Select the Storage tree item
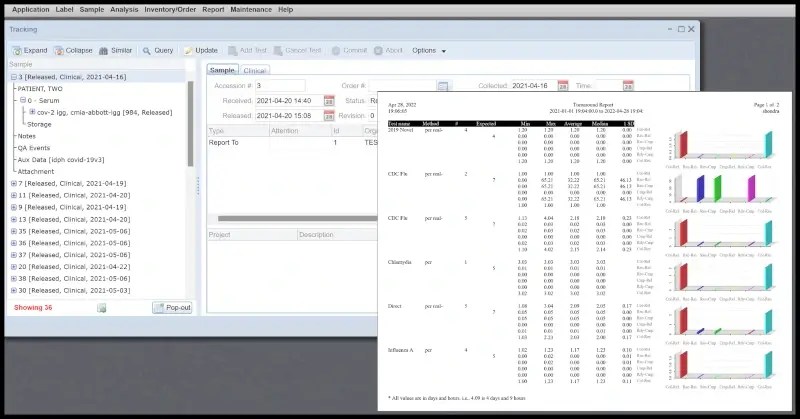 (x=39, y=125)
